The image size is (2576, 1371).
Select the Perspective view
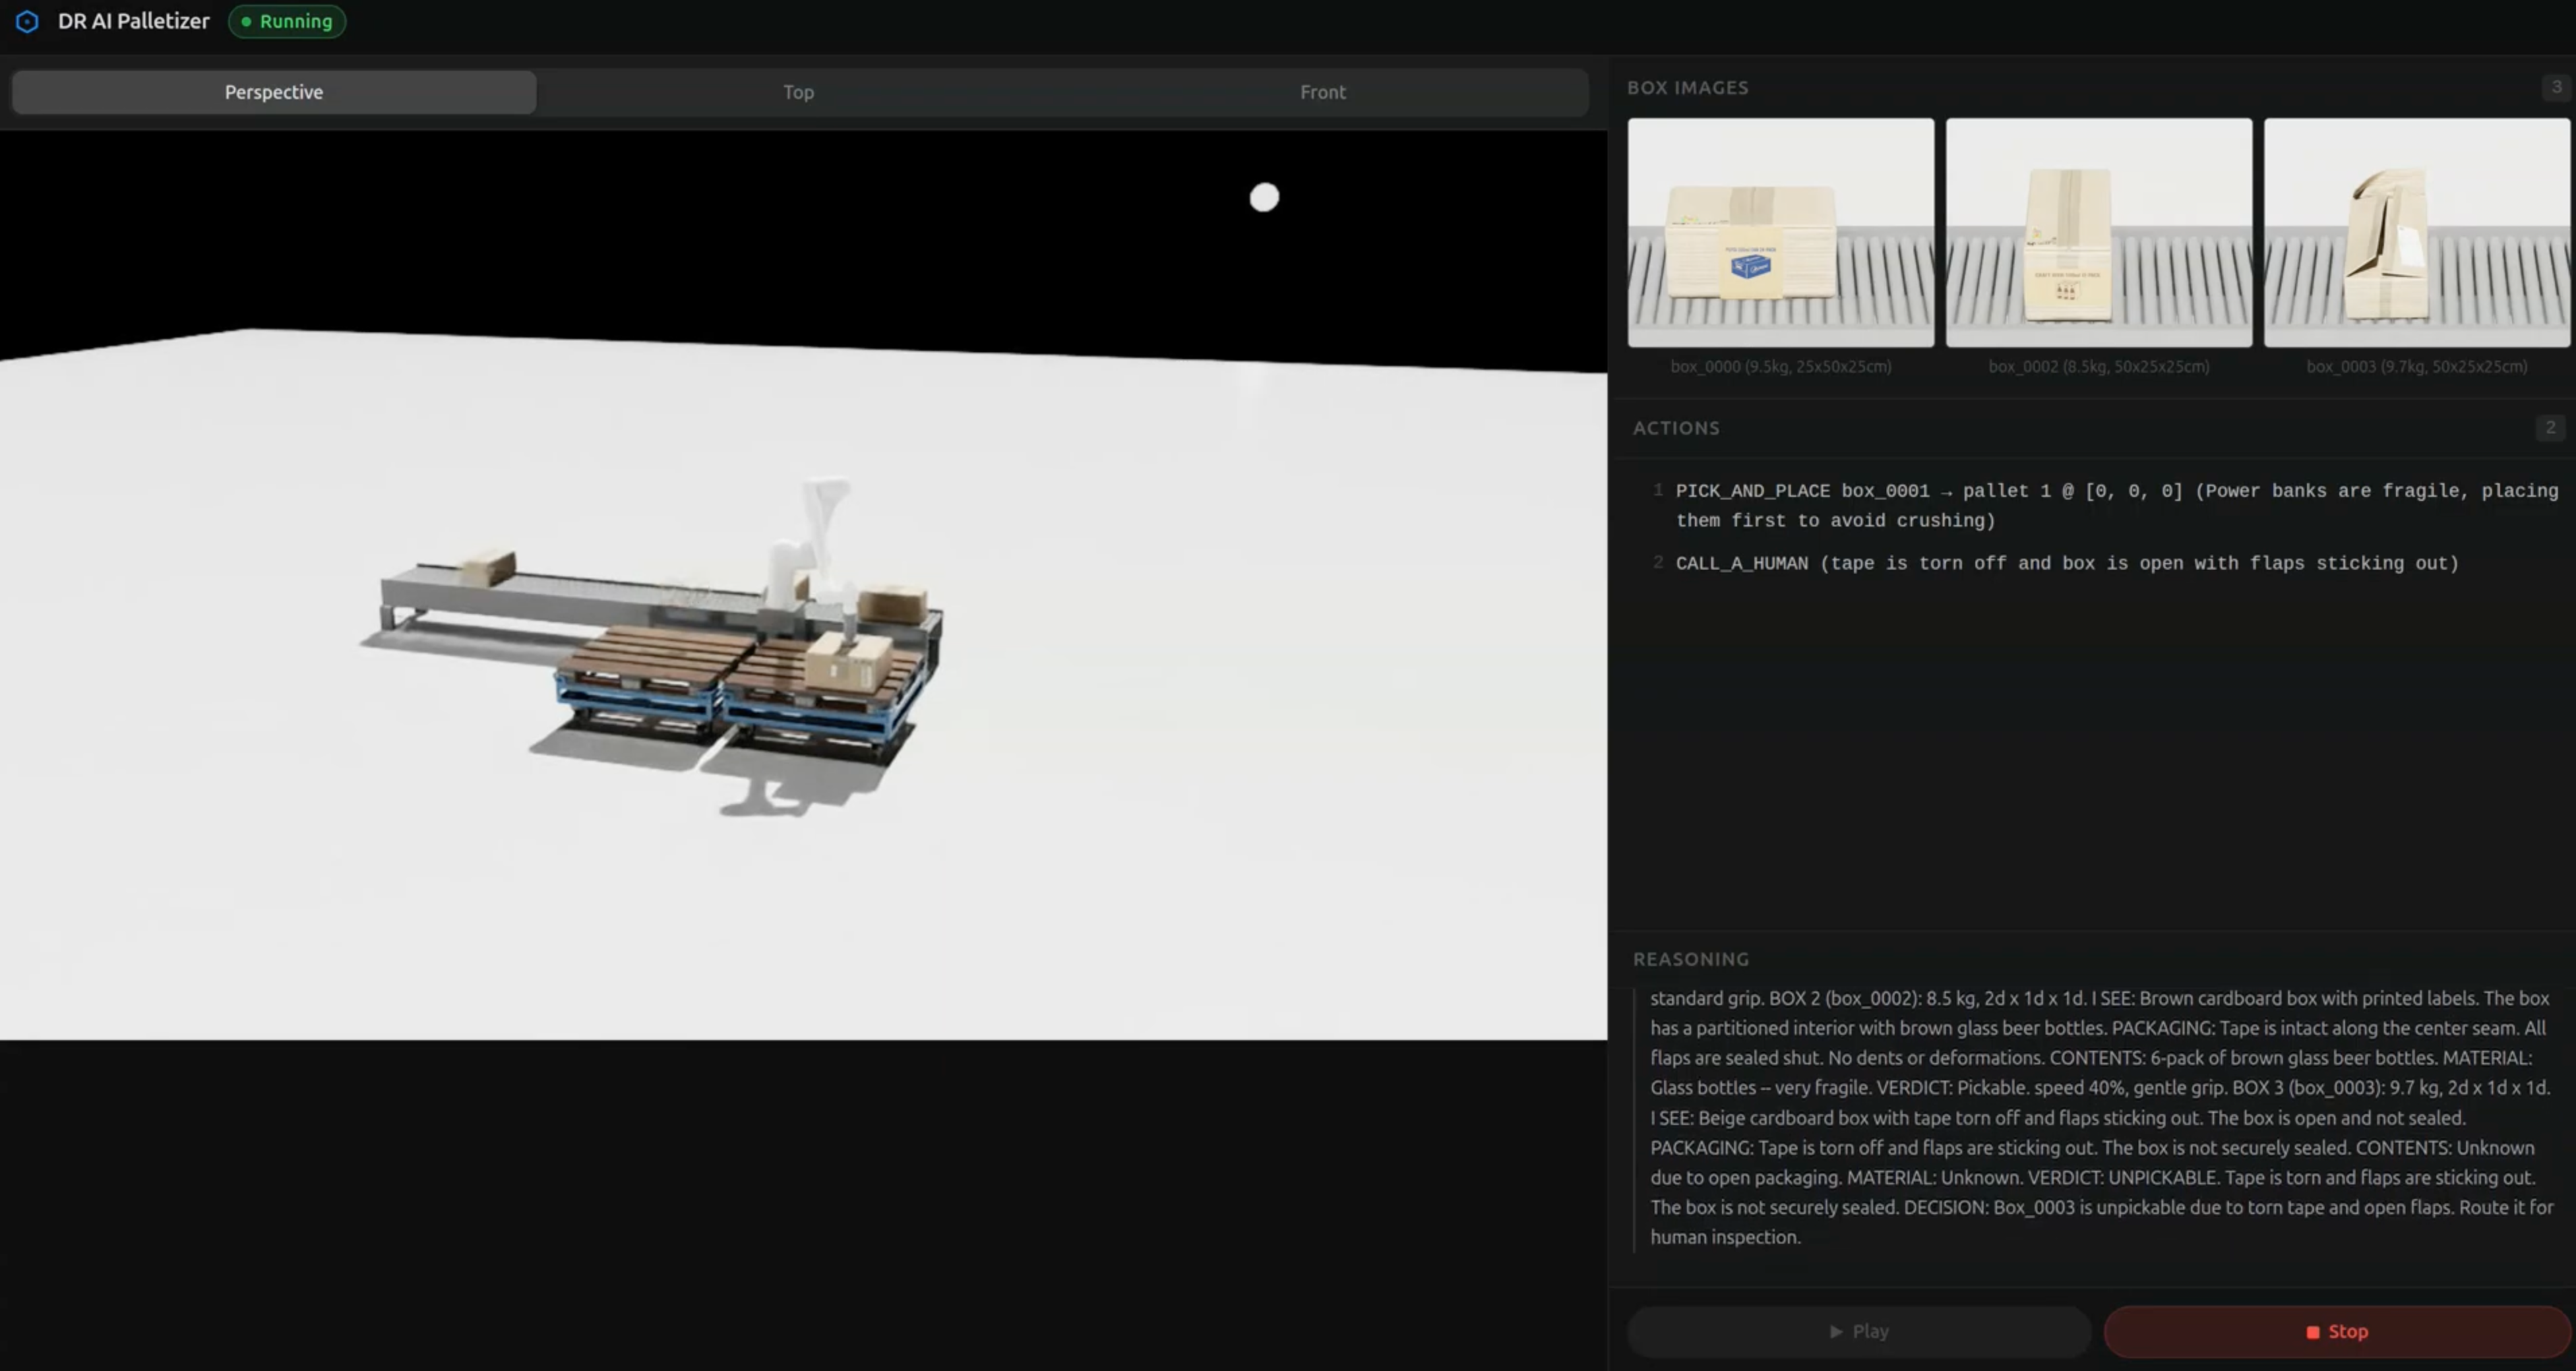[273, 92]
